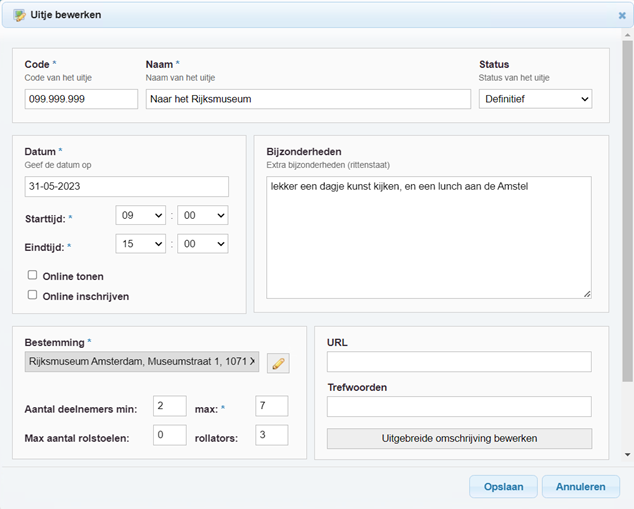Click into the Bijzonderheden text area
This screenshot has width=634, height=509.
point(428,237)
